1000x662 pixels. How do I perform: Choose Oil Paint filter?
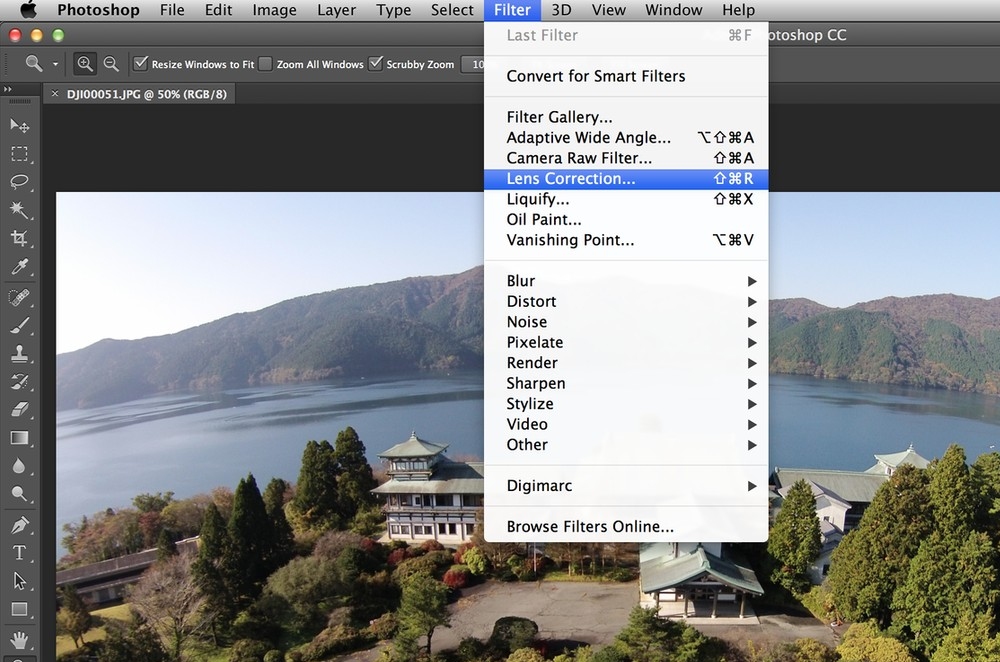pyautogui.click(x=626, y=219)
